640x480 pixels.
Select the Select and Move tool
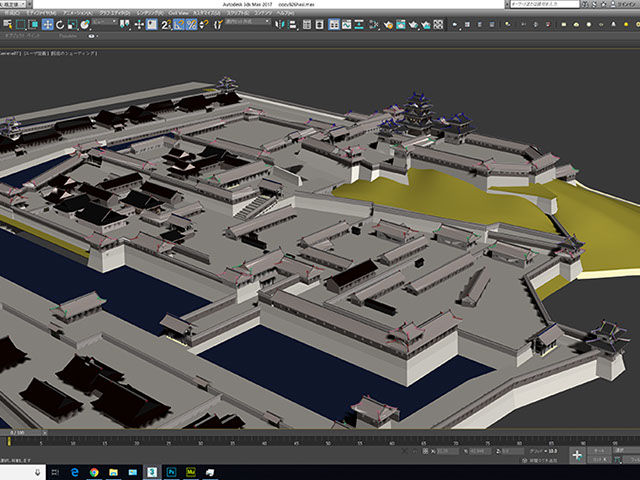click(x=48, y=25)
